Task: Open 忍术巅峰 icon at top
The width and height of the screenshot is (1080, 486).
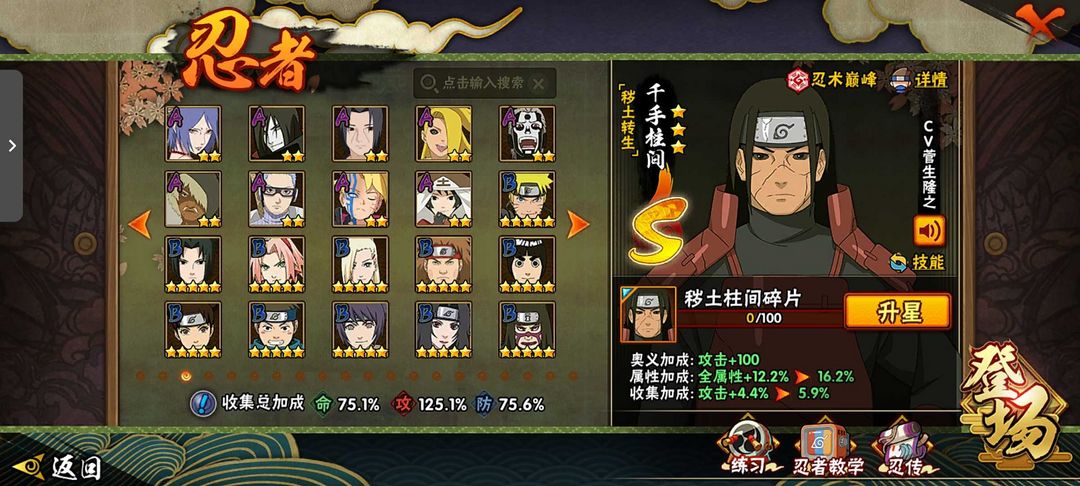Action: click(x=832, y=80)
